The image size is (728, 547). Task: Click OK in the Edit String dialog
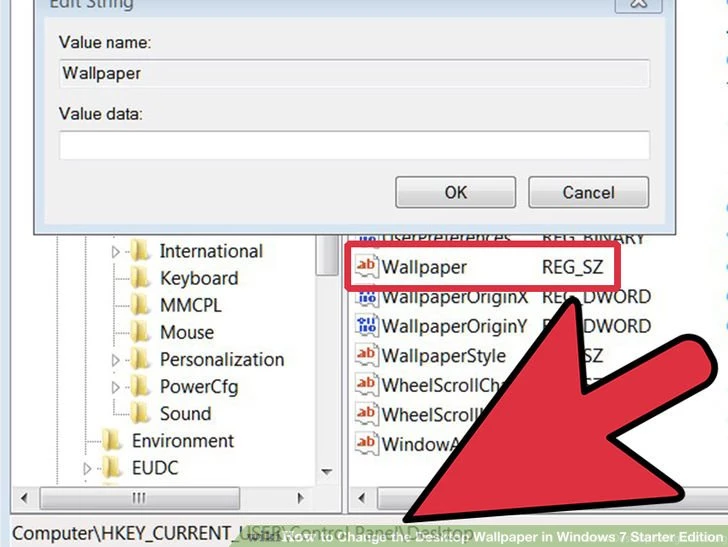(455, 192)
